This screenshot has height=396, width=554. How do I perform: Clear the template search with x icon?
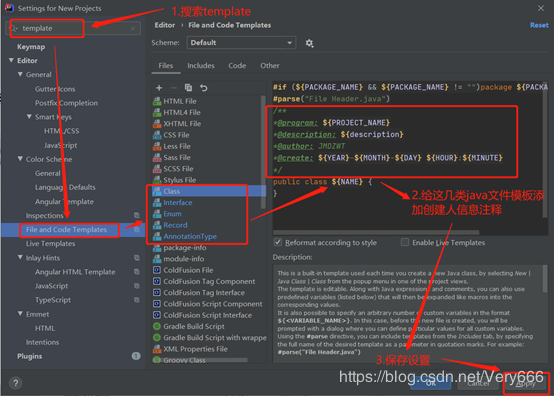[x=133, y=28]
